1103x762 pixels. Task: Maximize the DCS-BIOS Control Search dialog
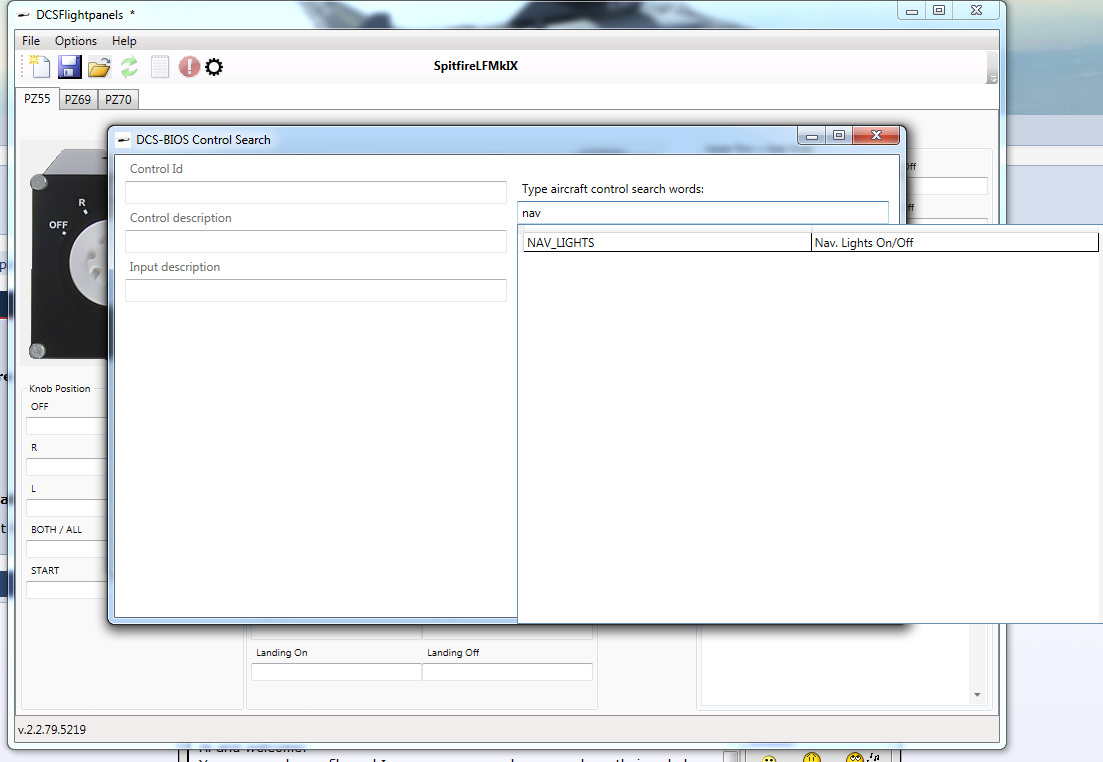tap(839, 135)
